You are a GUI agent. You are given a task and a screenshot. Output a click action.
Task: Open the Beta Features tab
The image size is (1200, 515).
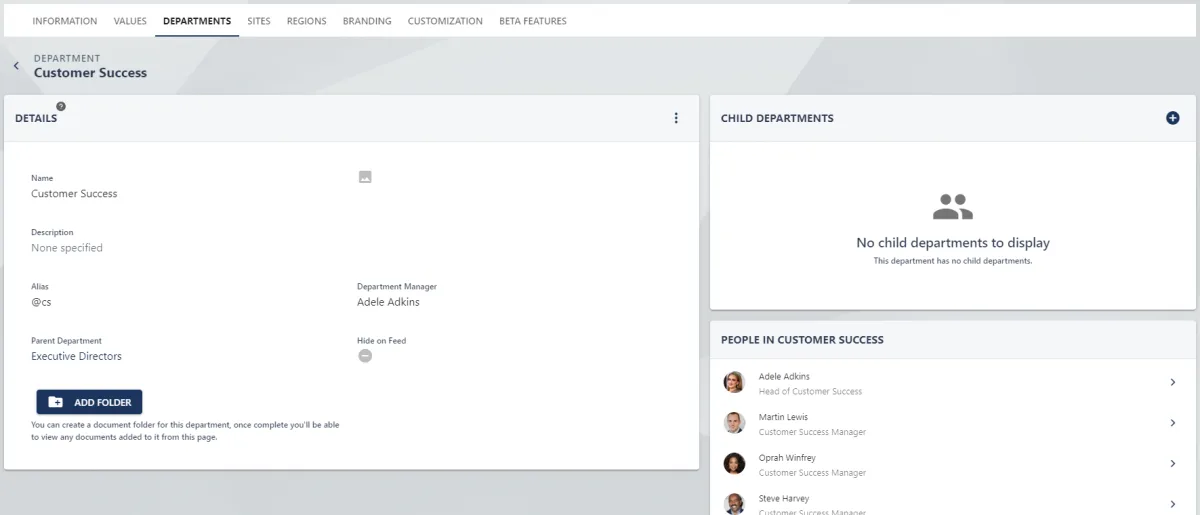533,21
